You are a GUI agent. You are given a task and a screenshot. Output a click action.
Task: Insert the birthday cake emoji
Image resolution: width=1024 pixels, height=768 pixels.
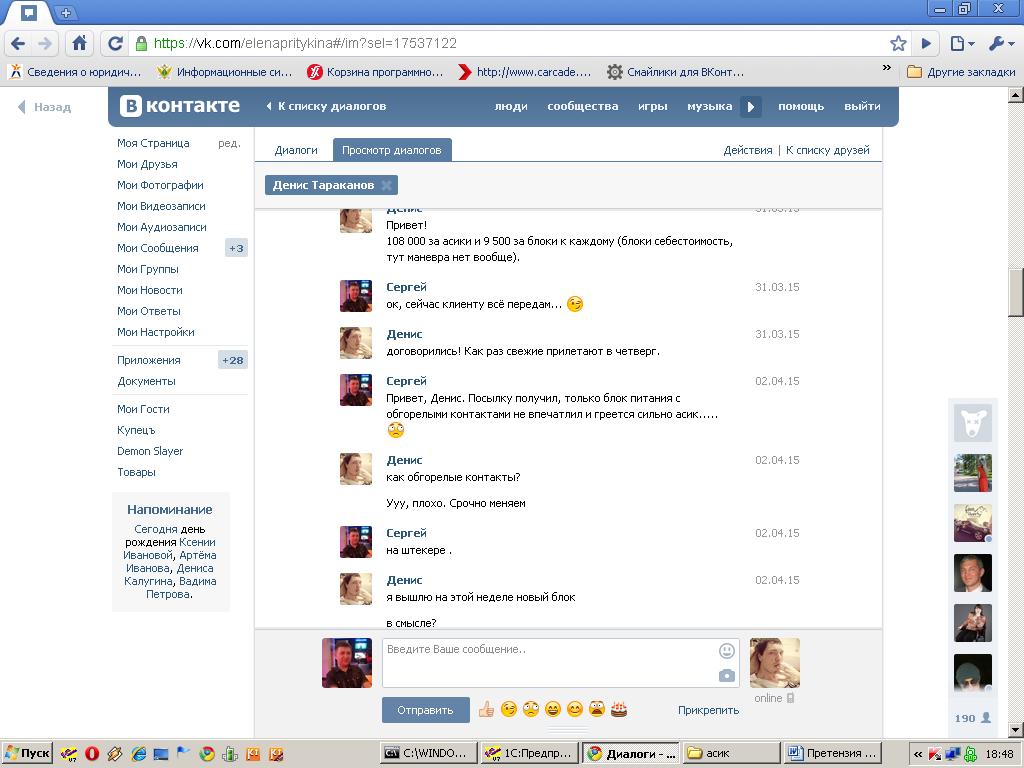(x=618, y=709)
